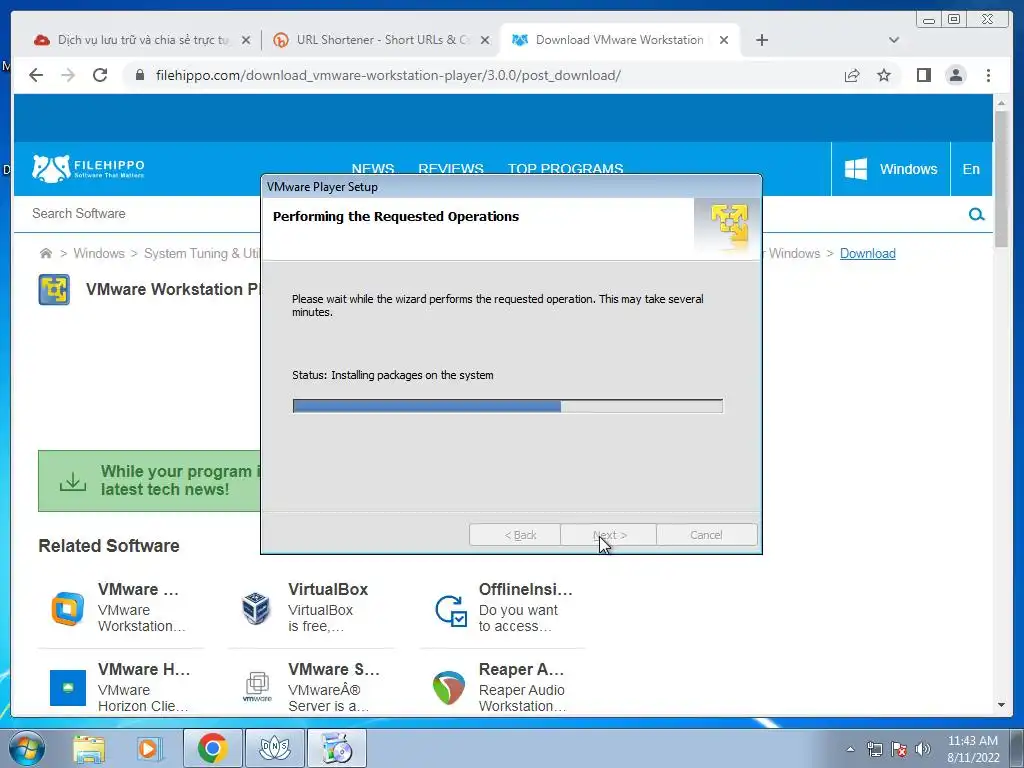Click the Back button in setup wizard
Screen dimensions: 1024x768
click(x=515, y=535)
